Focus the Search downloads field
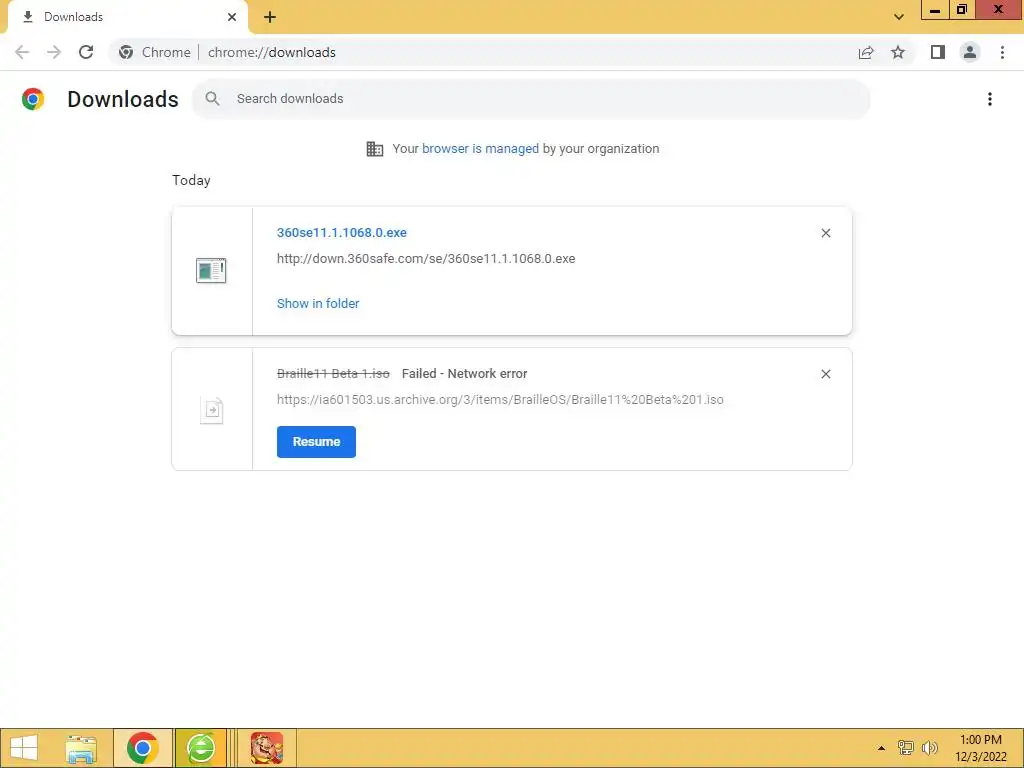 point(531,99)
